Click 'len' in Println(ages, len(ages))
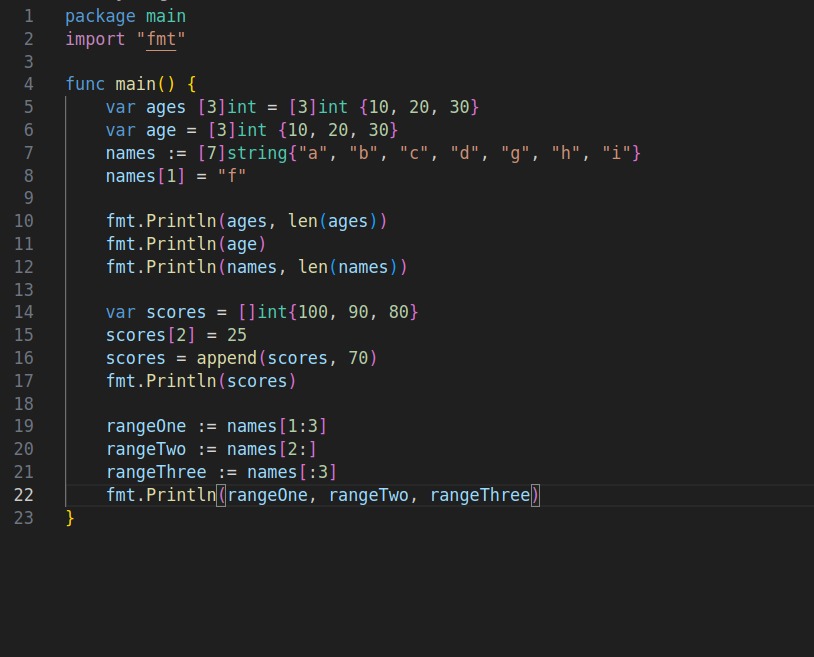Viewport: 814px width, 657px height. (303, 221)
